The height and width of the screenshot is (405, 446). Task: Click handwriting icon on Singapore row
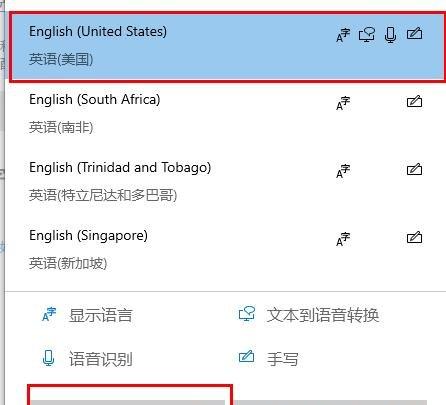[x=414, y=237]
